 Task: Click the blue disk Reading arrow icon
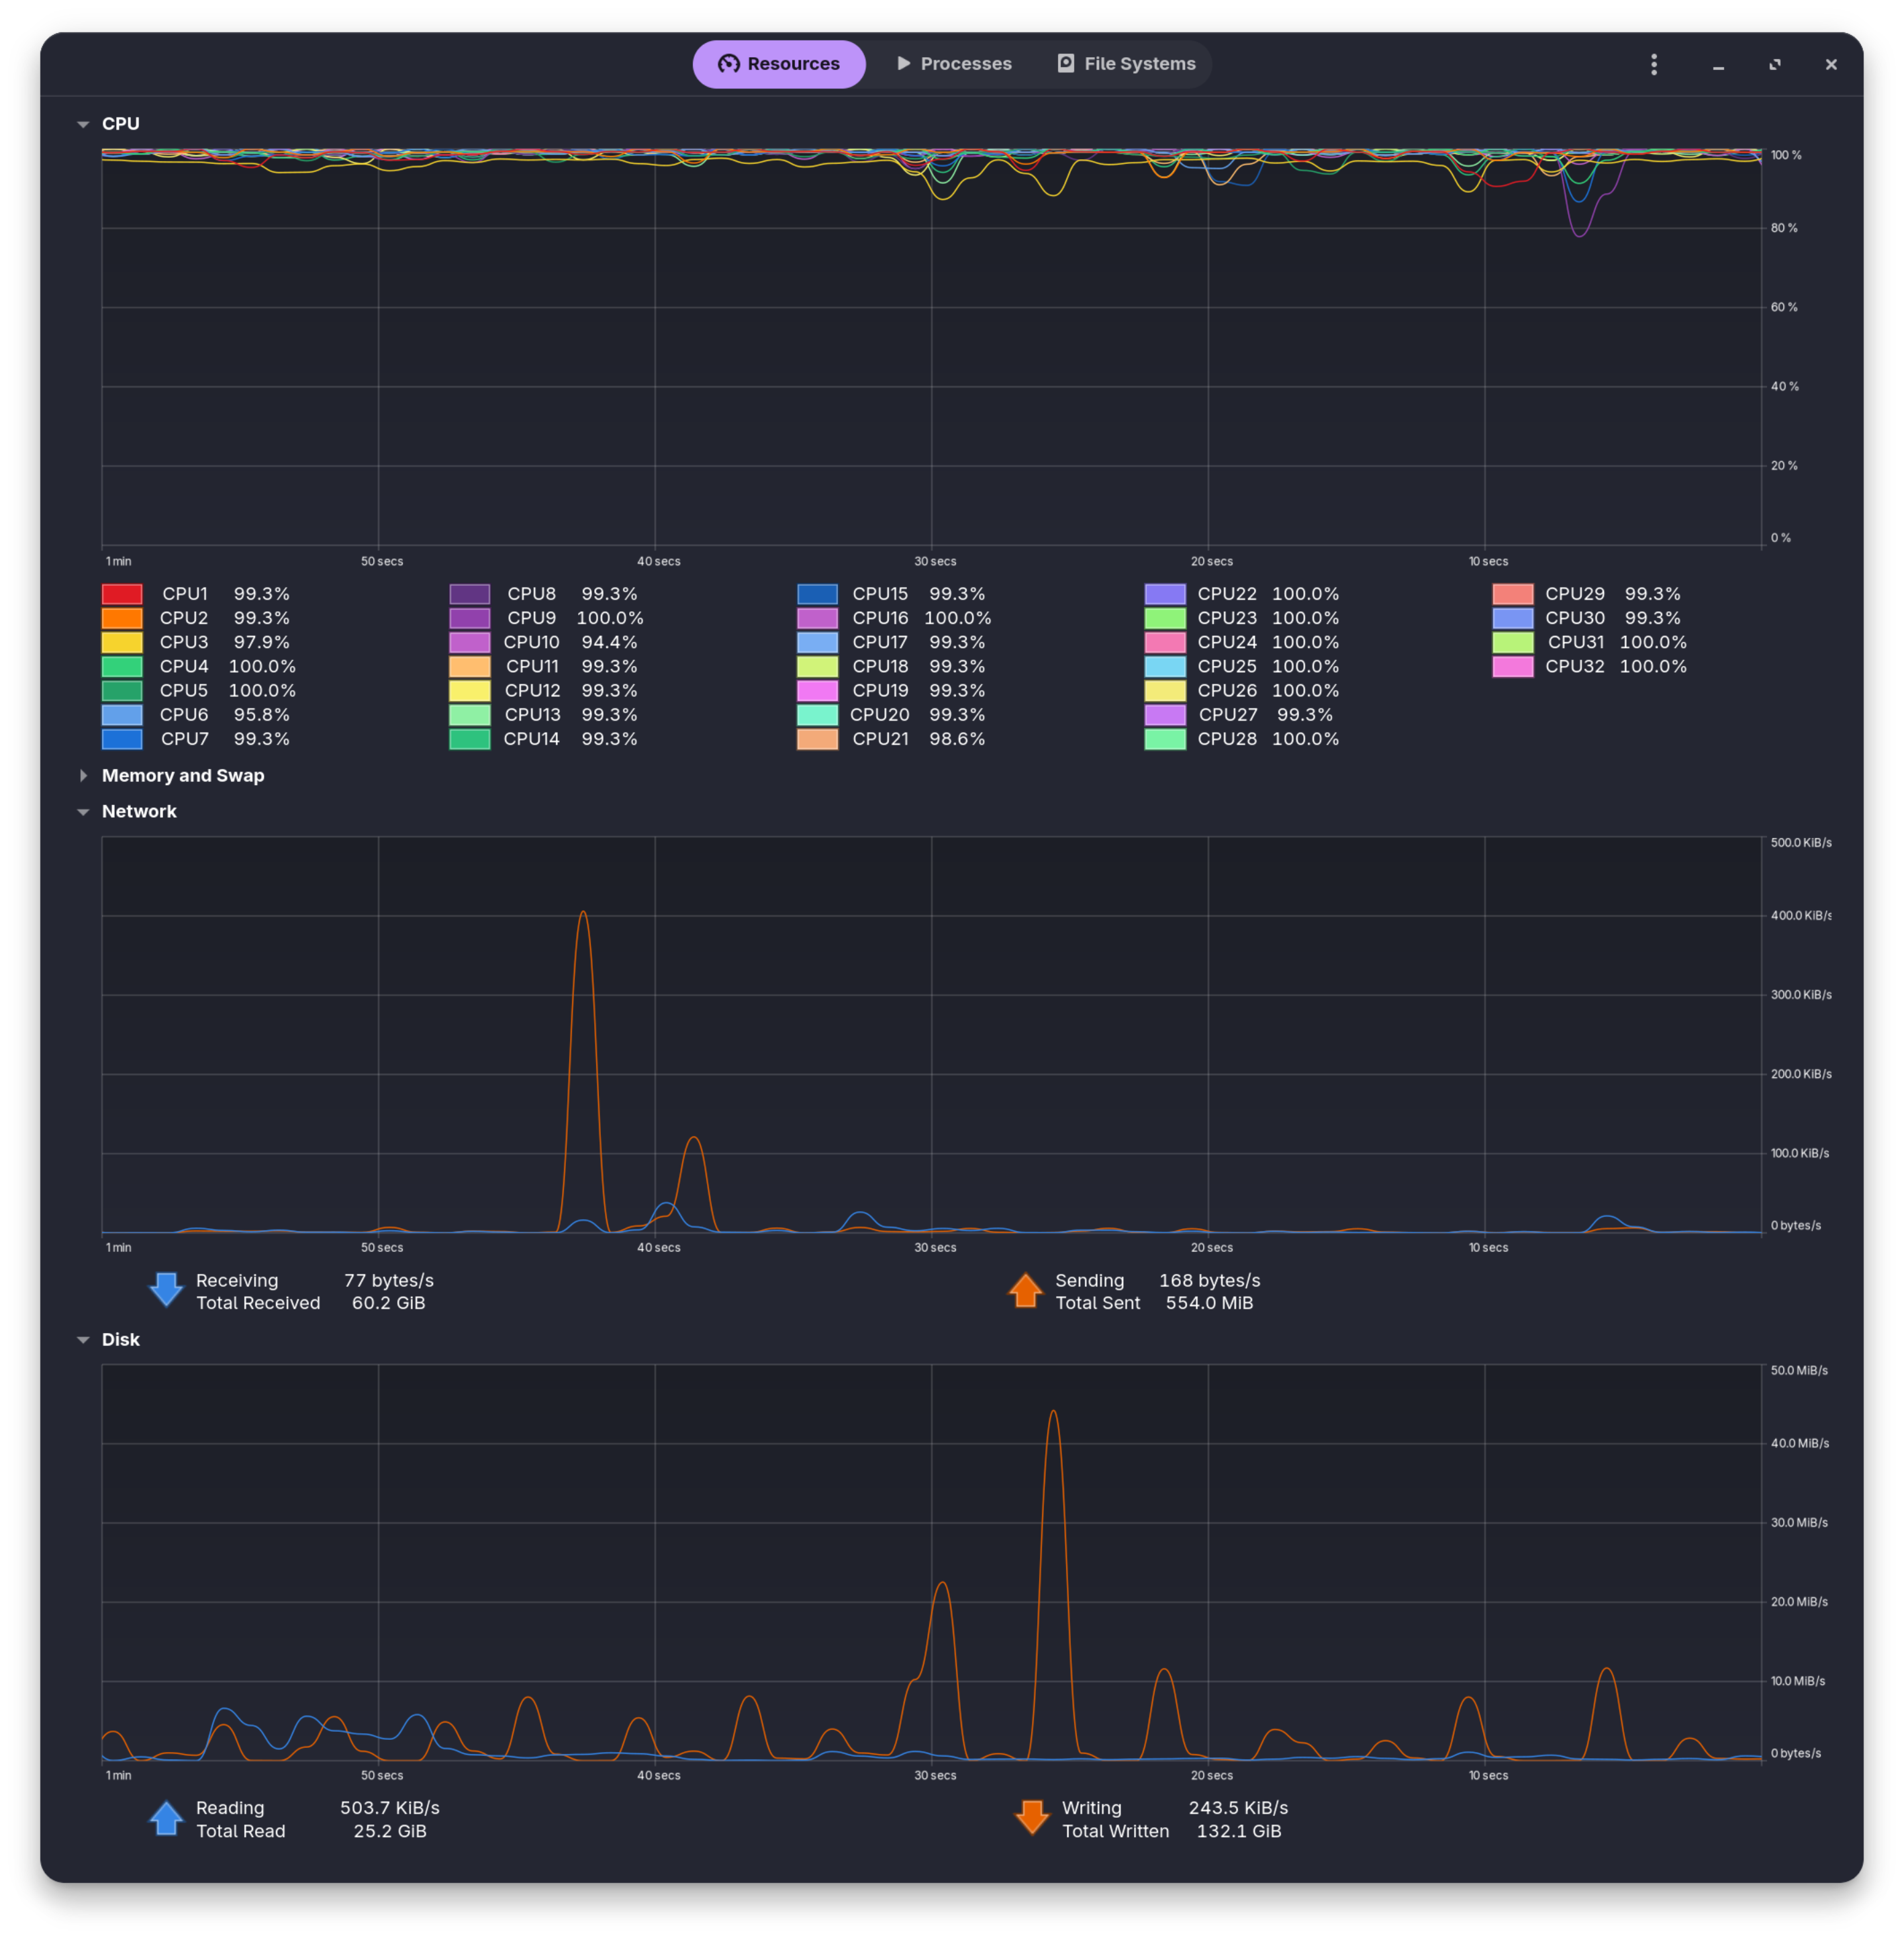166,1819
